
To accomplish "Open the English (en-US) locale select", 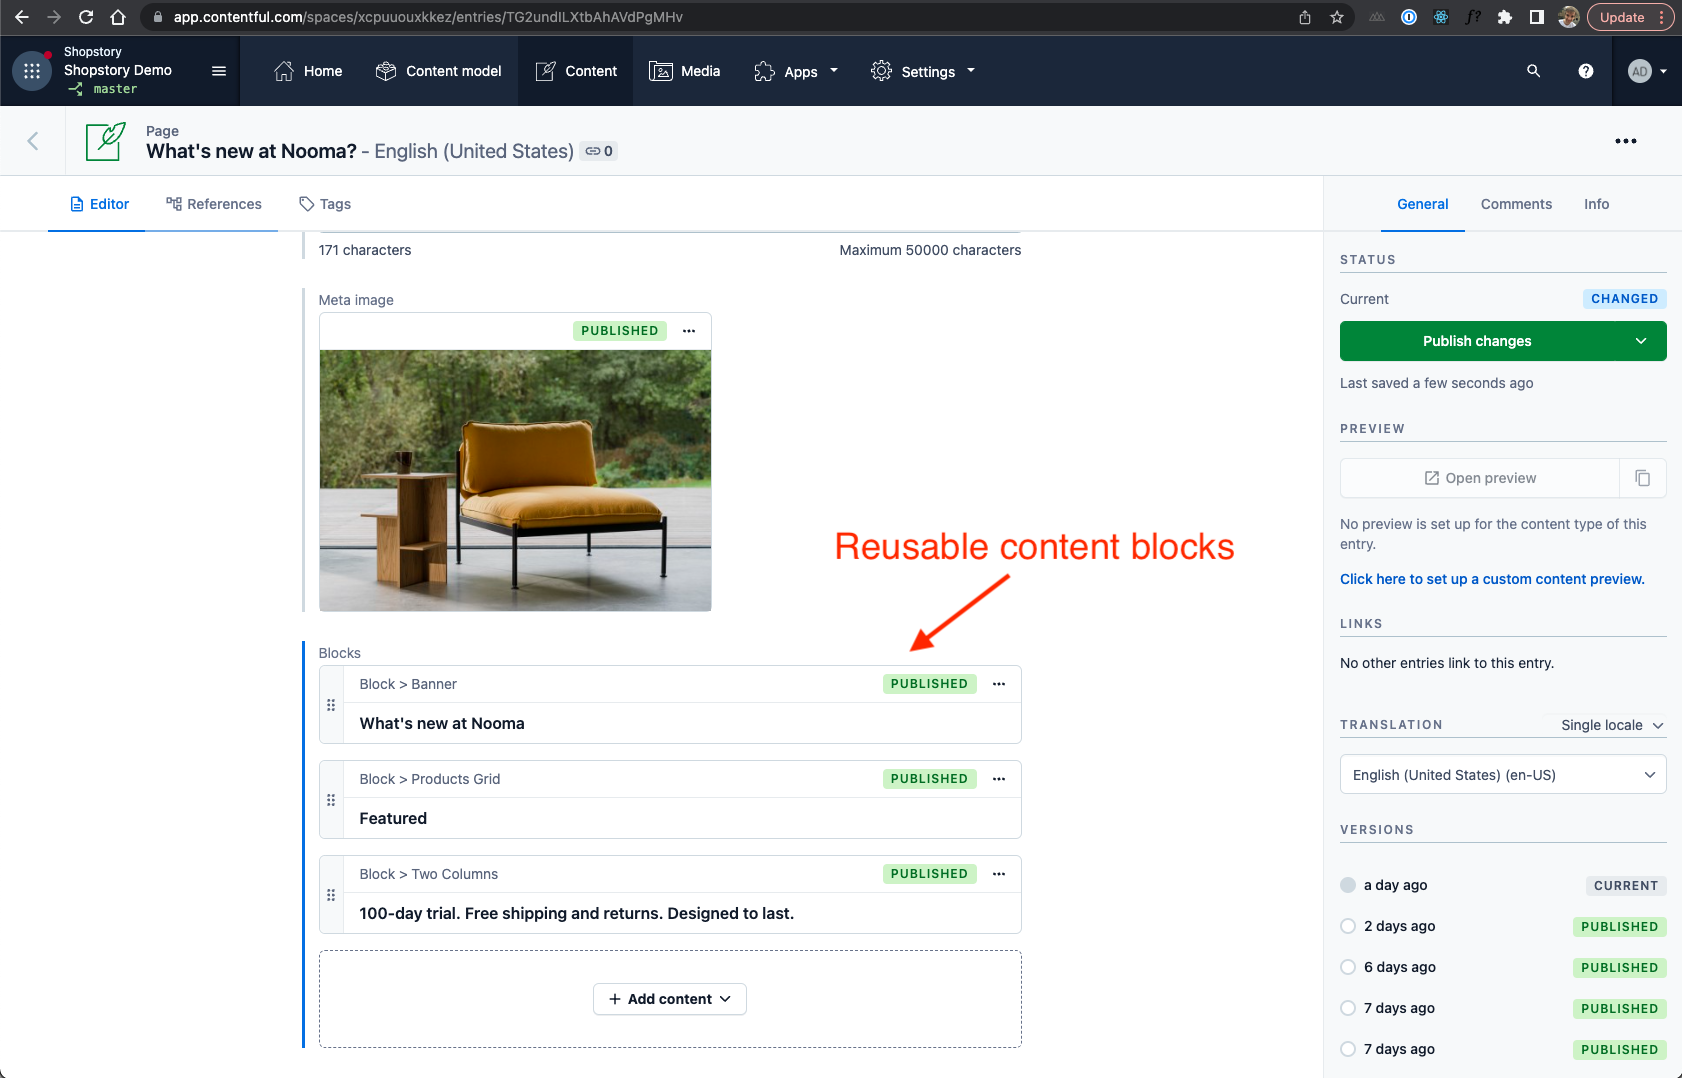I will [x=1503, y=775].
